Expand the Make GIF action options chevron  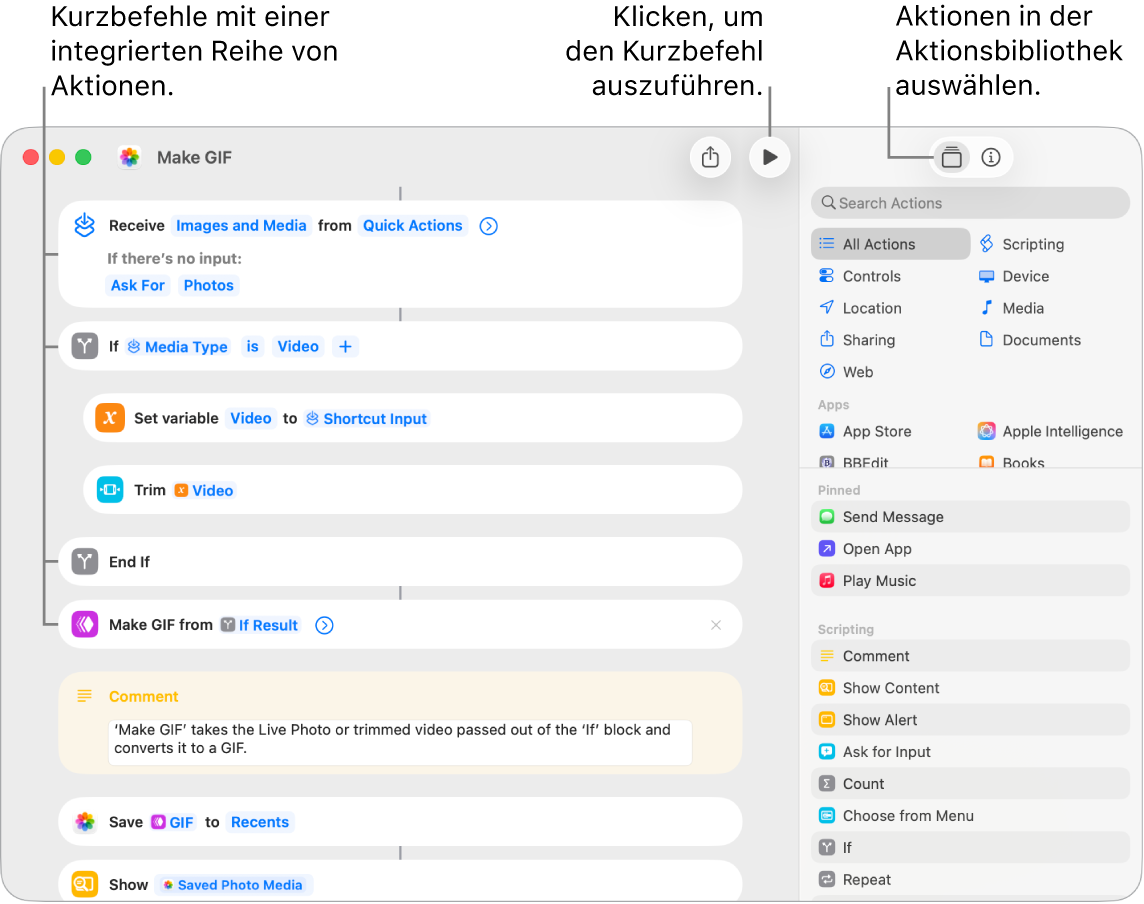click(x=324, y=625)
